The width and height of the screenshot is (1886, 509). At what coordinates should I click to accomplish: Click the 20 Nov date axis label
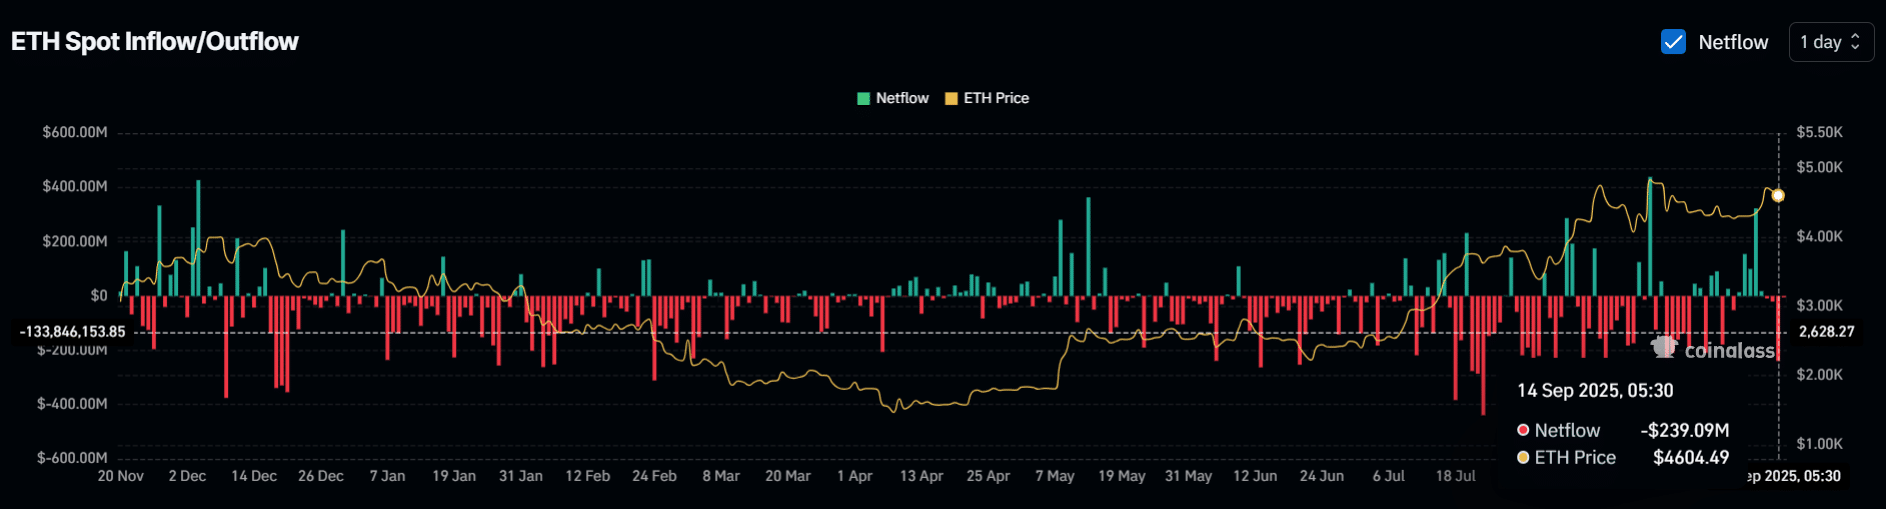[120, 476]
